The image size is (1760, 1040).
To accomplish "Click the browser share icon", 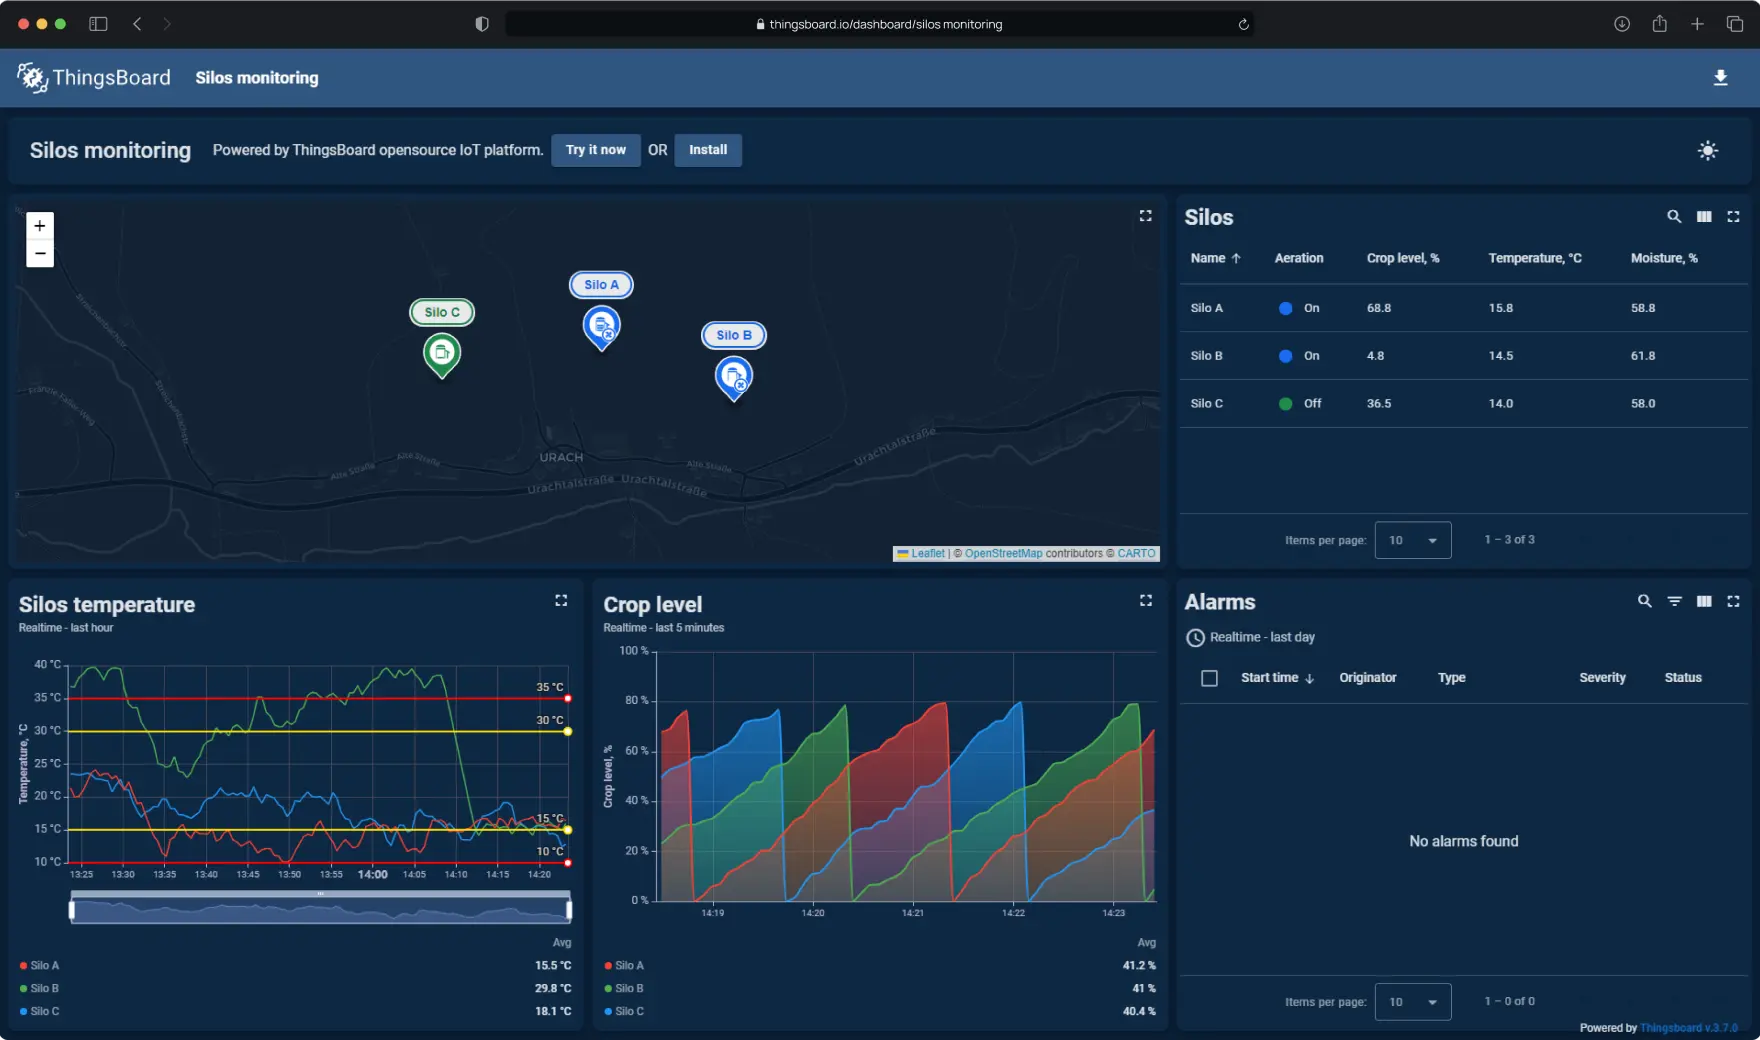I will (1660, 24).
